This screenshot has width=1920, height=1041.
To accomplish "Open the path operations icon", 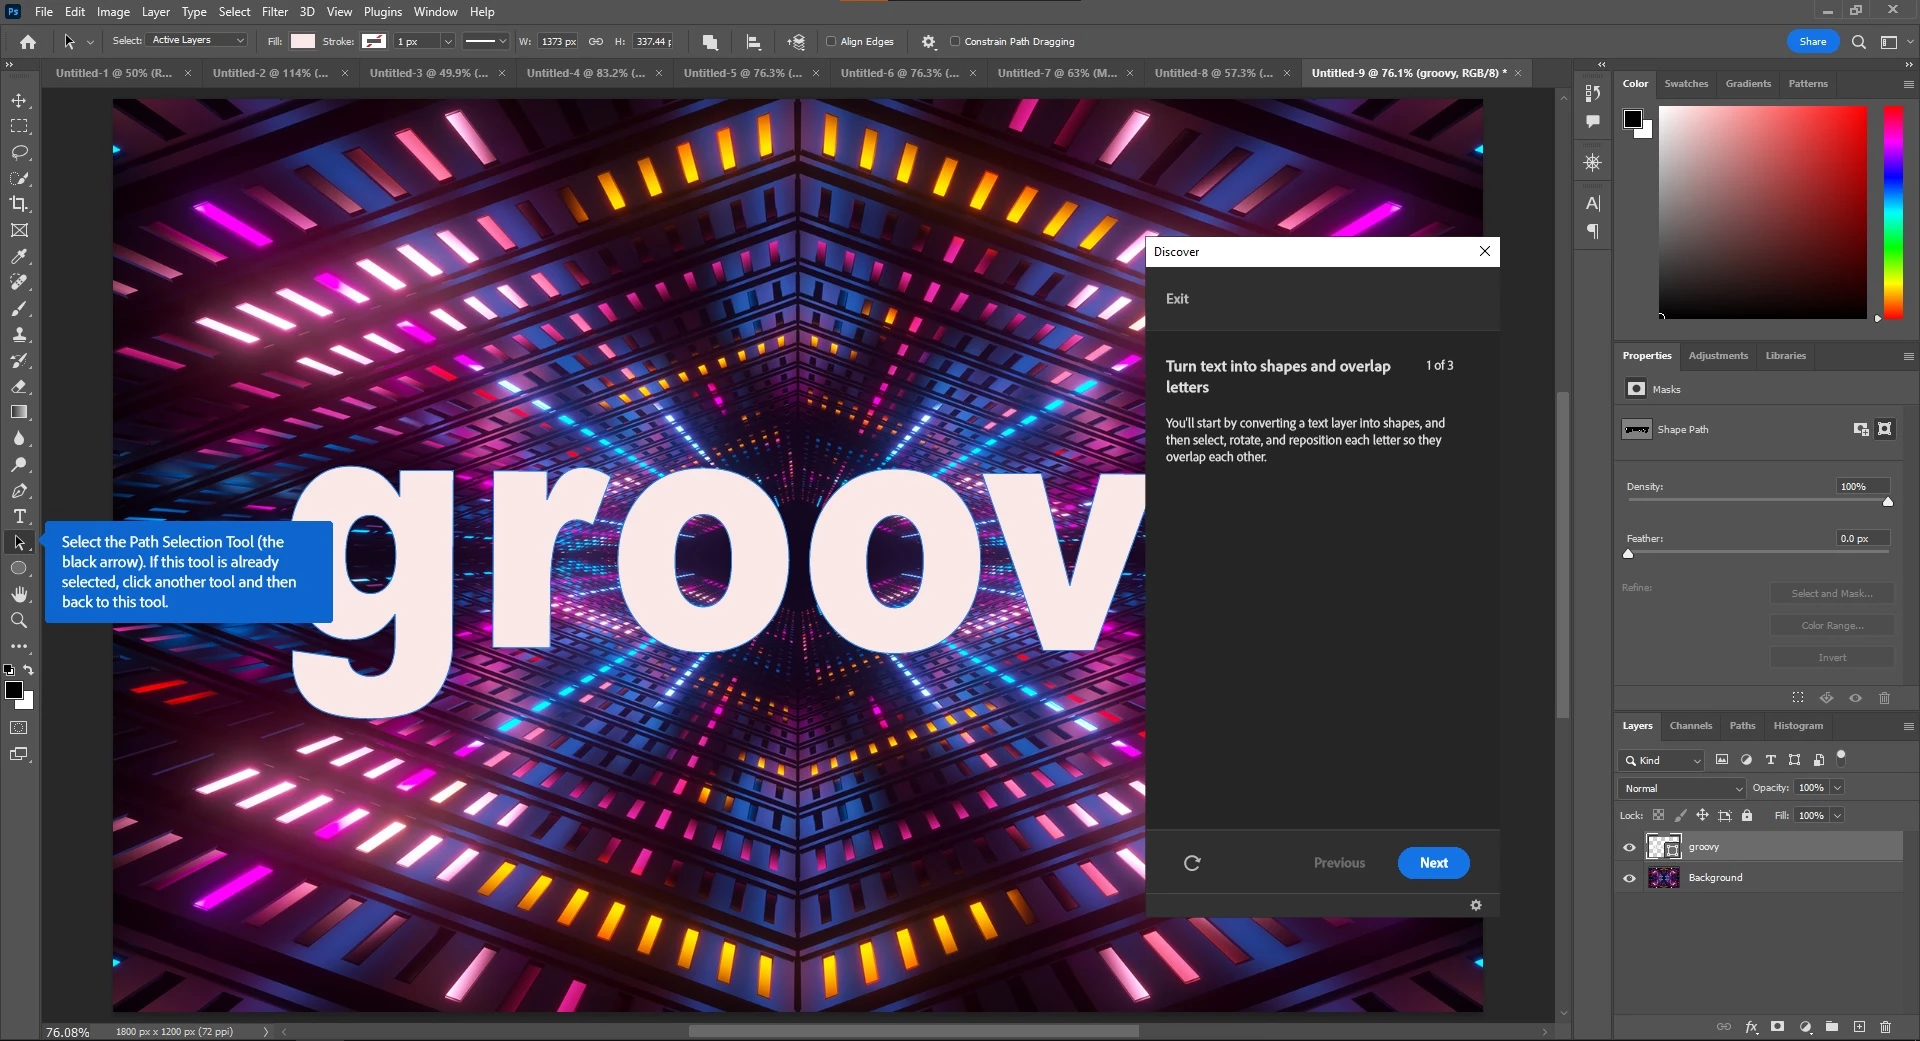I will 710,42.
